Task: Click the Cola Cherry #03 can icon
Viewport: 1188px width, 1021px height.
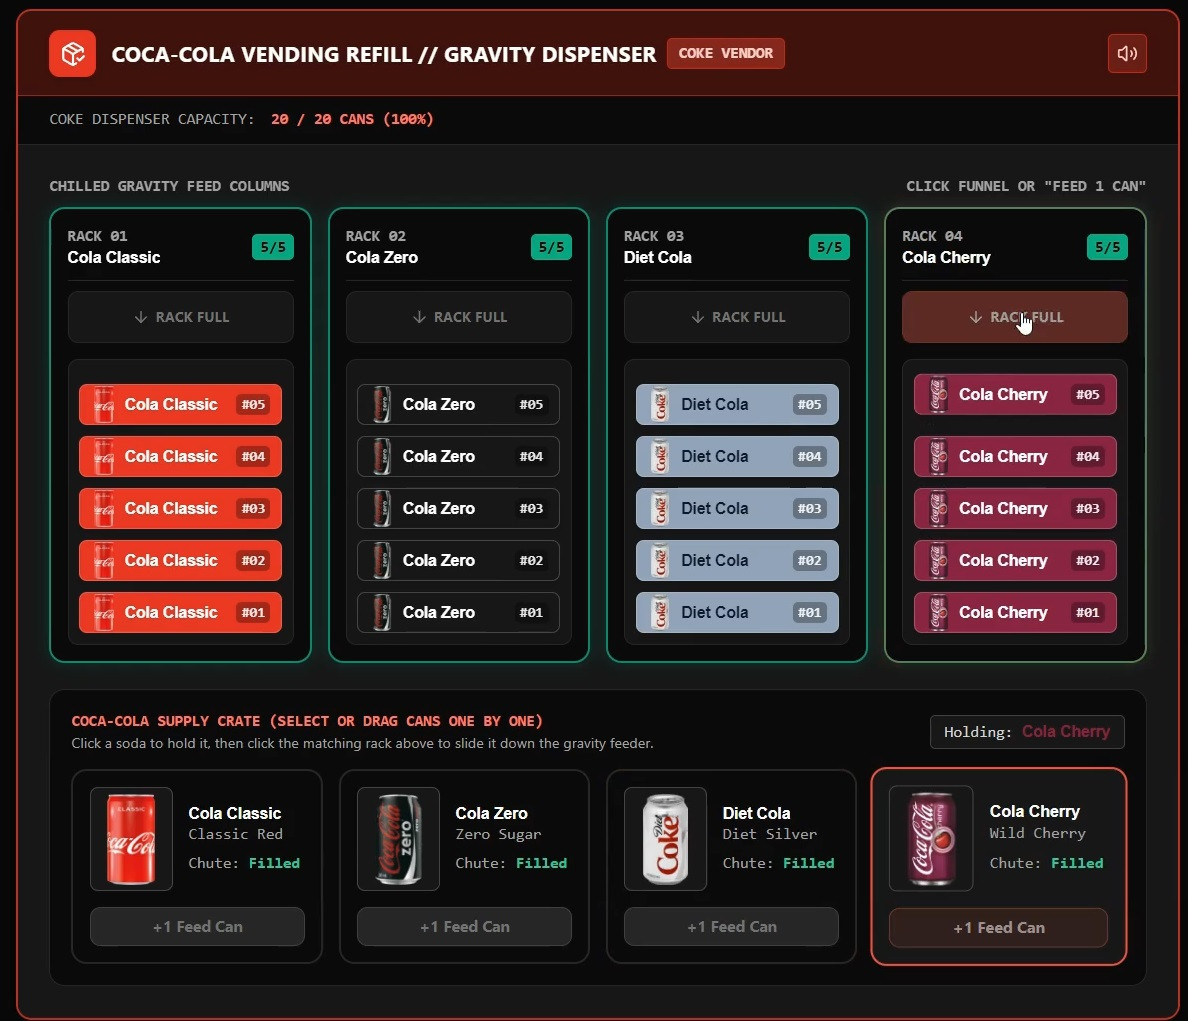Action: pos(939,508)
